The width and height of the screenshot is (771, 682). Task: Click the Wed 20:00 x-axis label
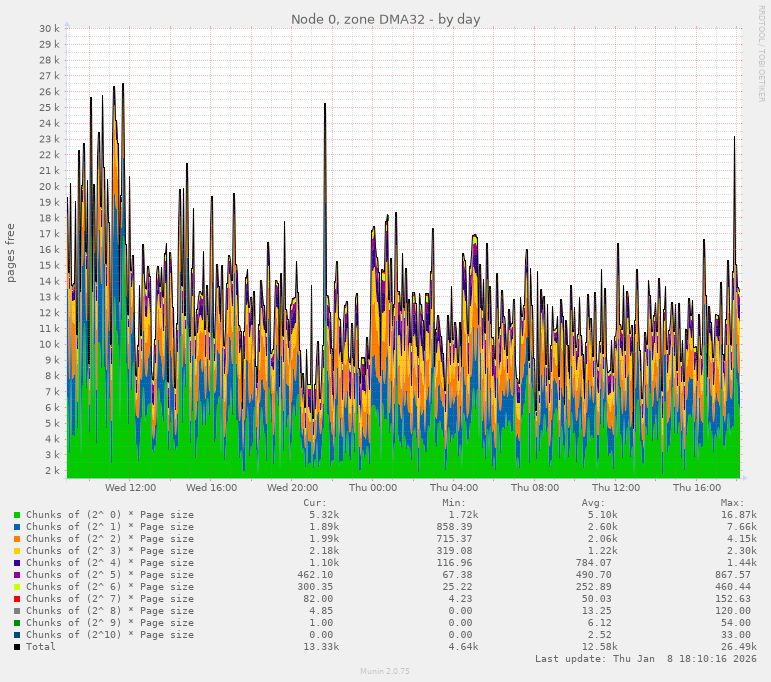[x=293, y=488]
